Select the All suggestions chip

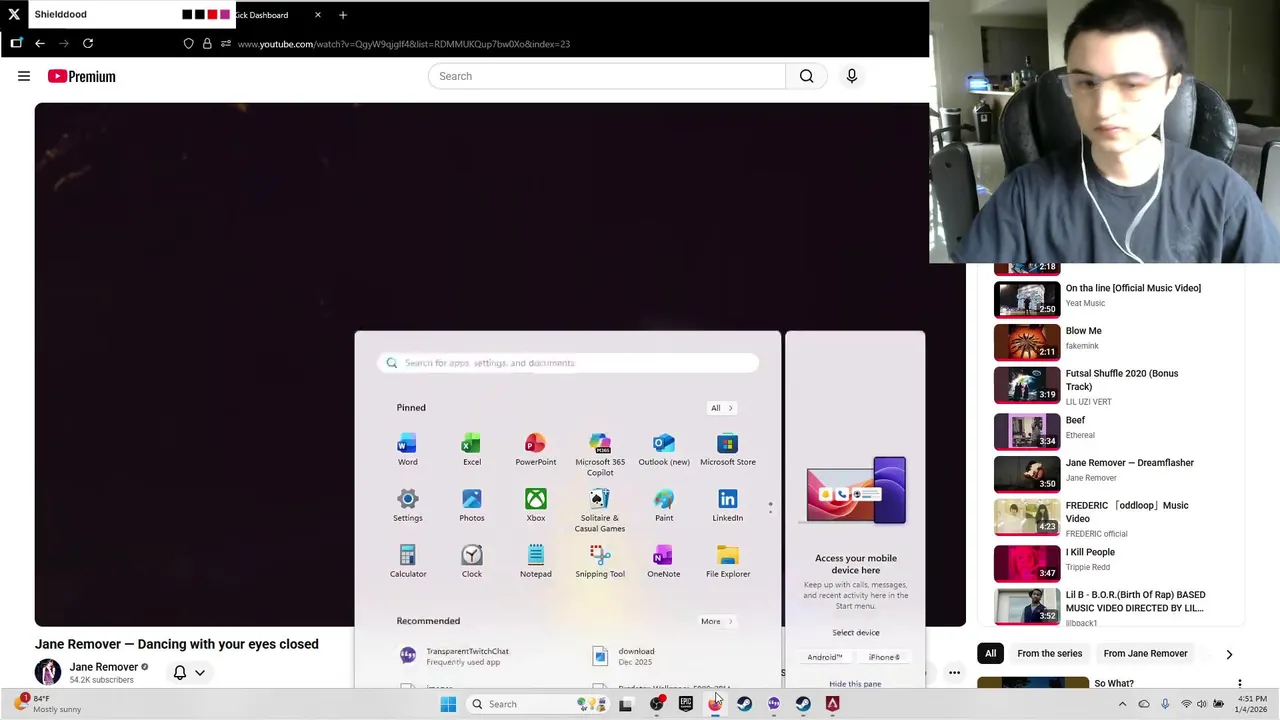coord(990,654)
